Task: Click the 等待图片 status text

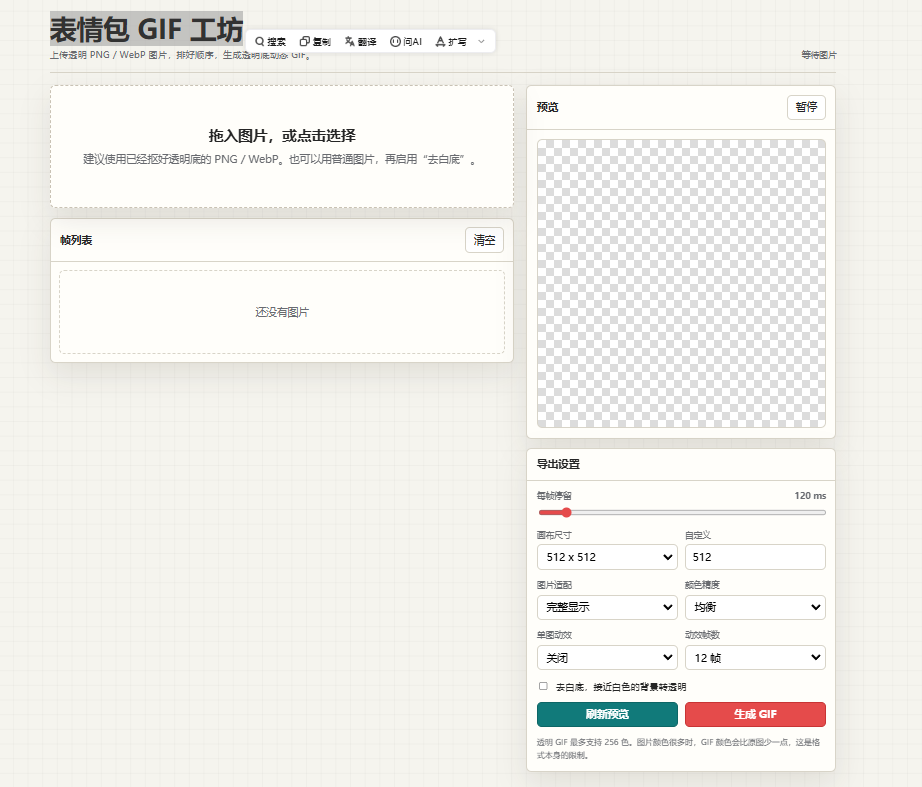Action: coord(819,55)
